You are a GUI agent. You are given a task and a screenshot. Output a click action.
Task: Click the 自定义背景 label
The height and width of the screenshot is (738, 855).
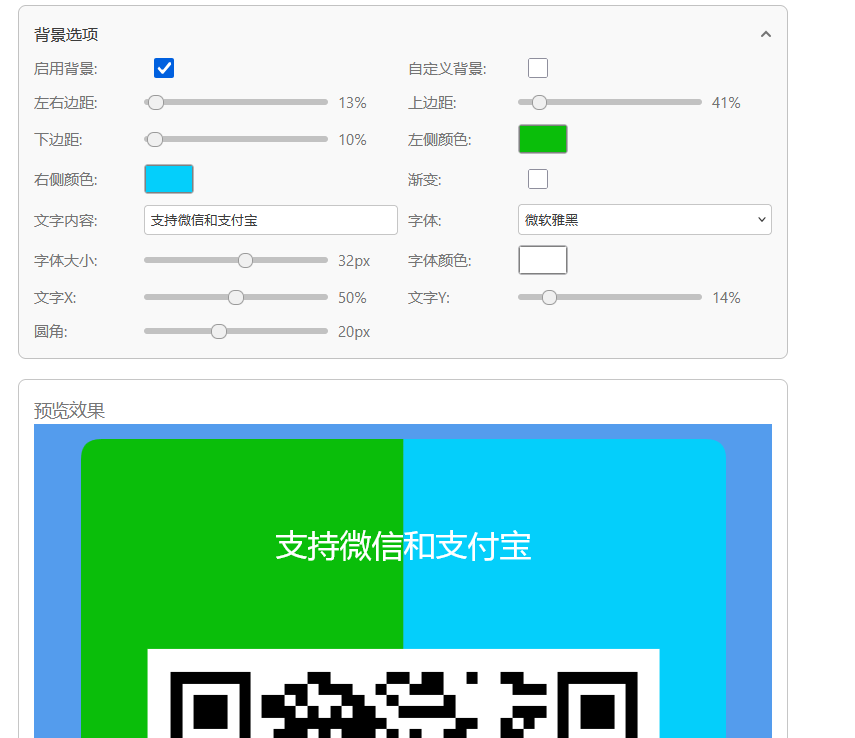447,69
